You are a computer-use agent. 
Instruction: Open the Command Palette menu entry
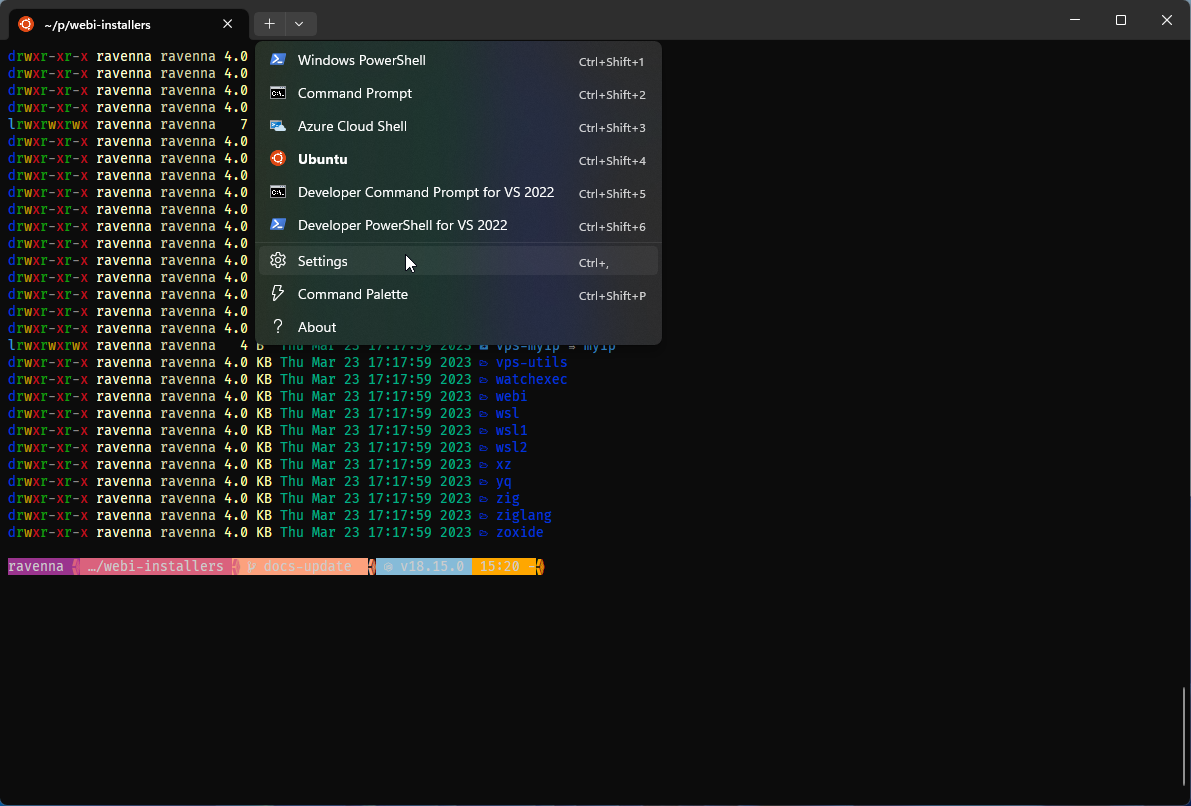pos(352,293)
